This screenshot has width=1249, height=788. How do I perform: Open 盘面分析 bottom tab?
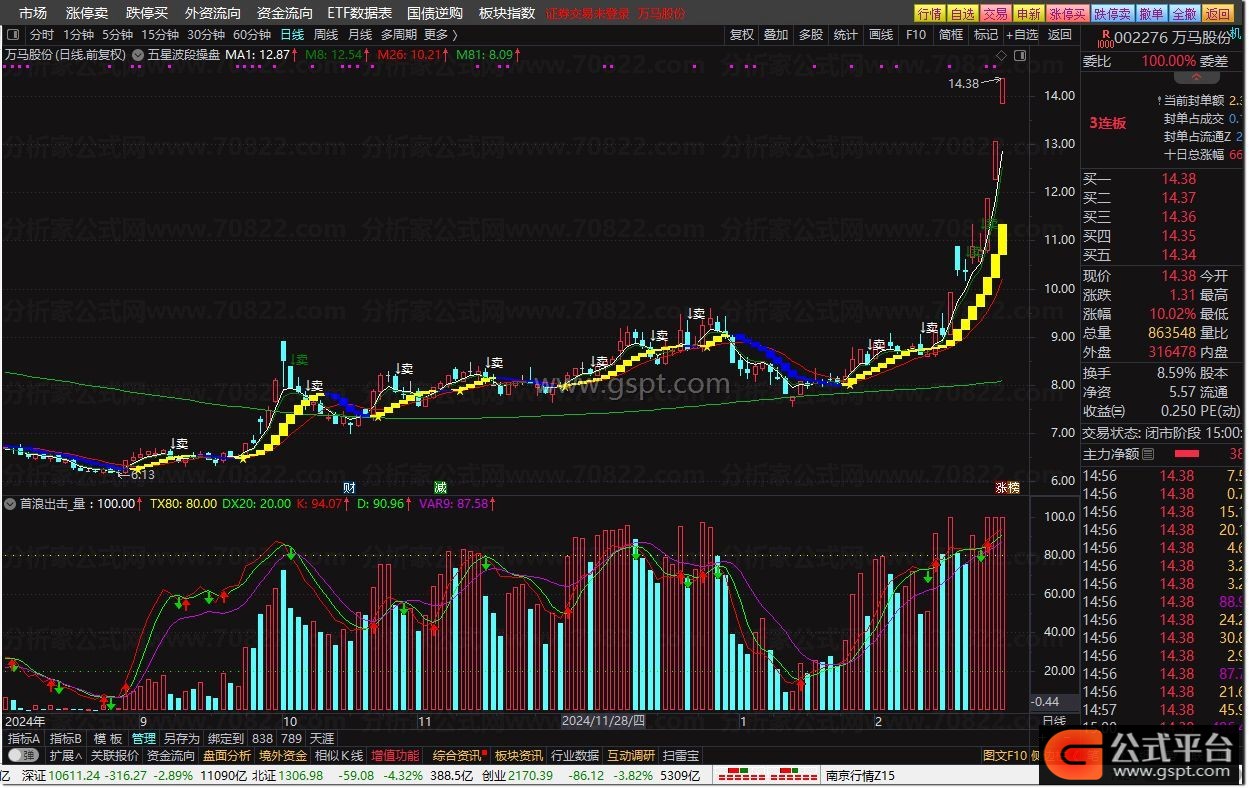[227, 756]
